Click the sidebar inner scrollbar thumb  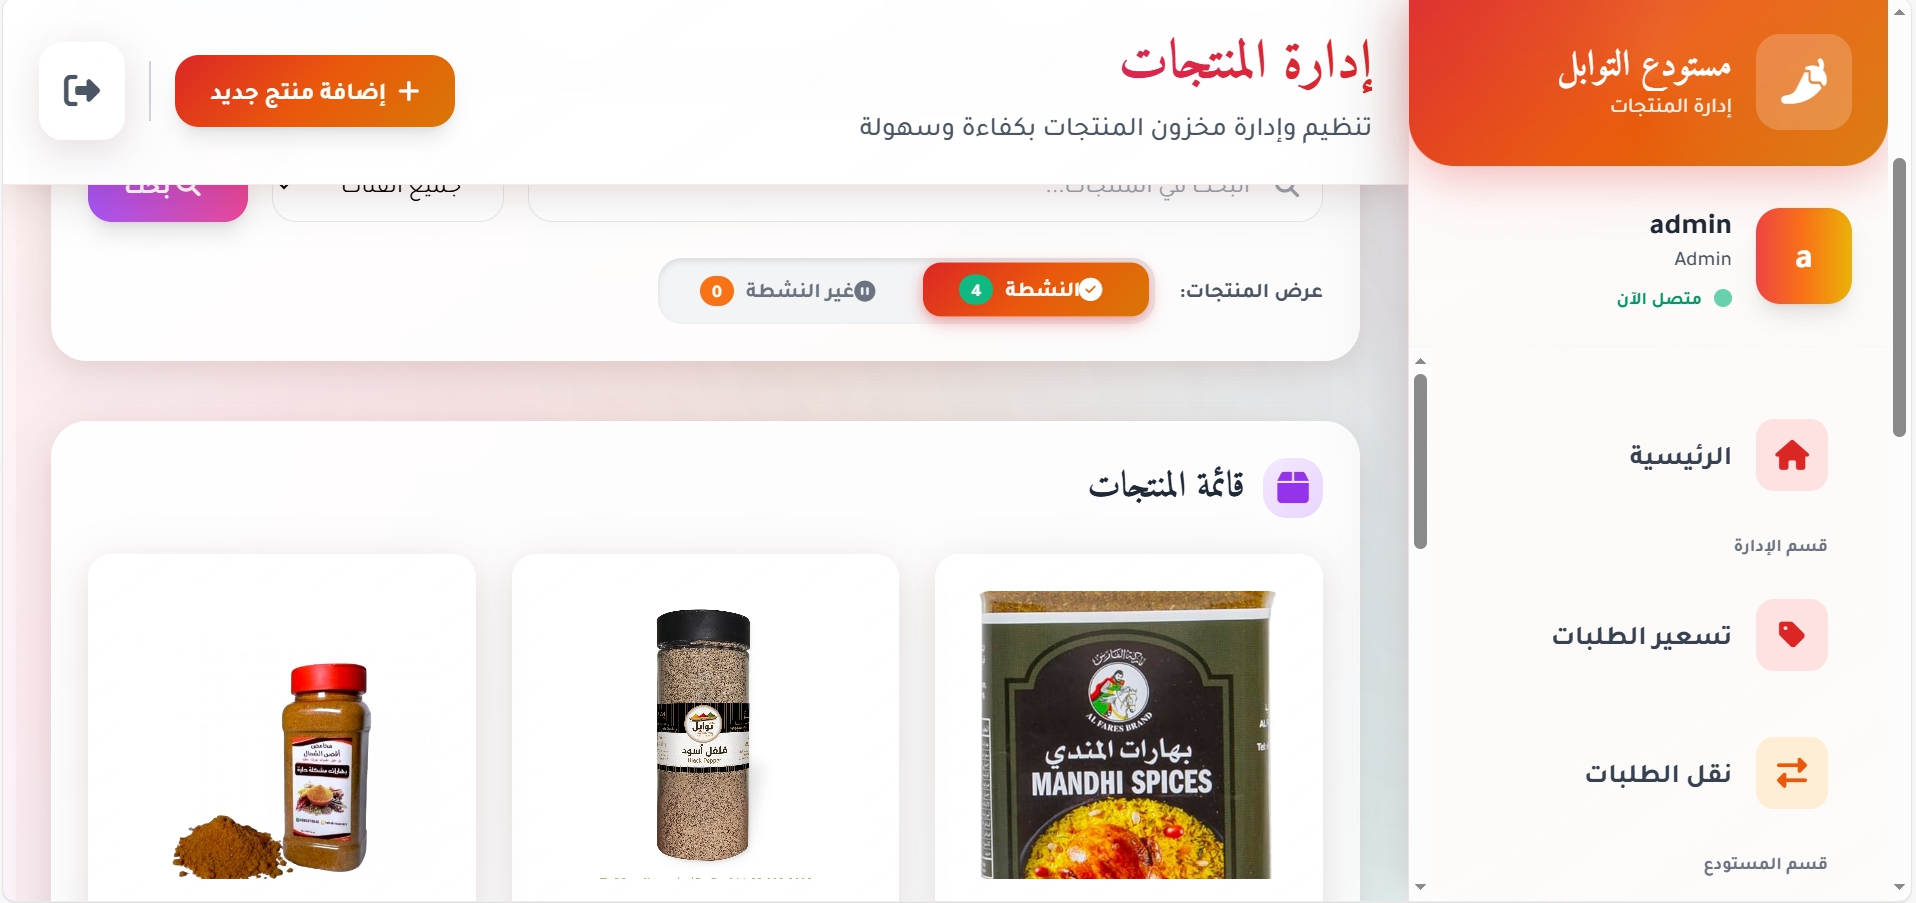pyautogui.click(x=1420, y=461)
